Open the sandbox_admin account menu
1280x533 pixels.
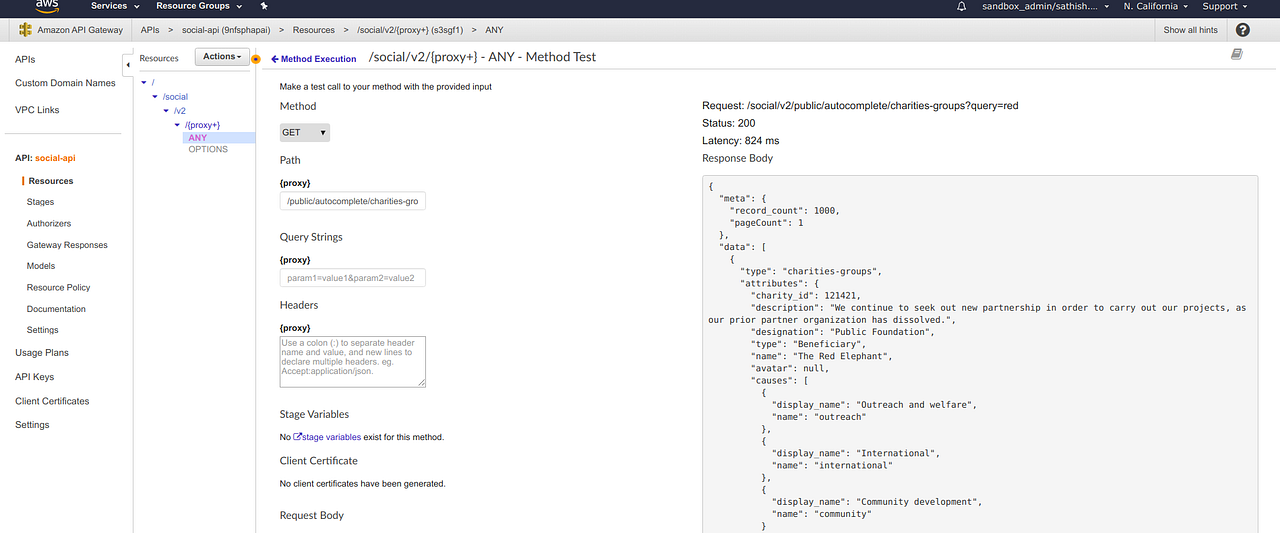point(1044,6)
